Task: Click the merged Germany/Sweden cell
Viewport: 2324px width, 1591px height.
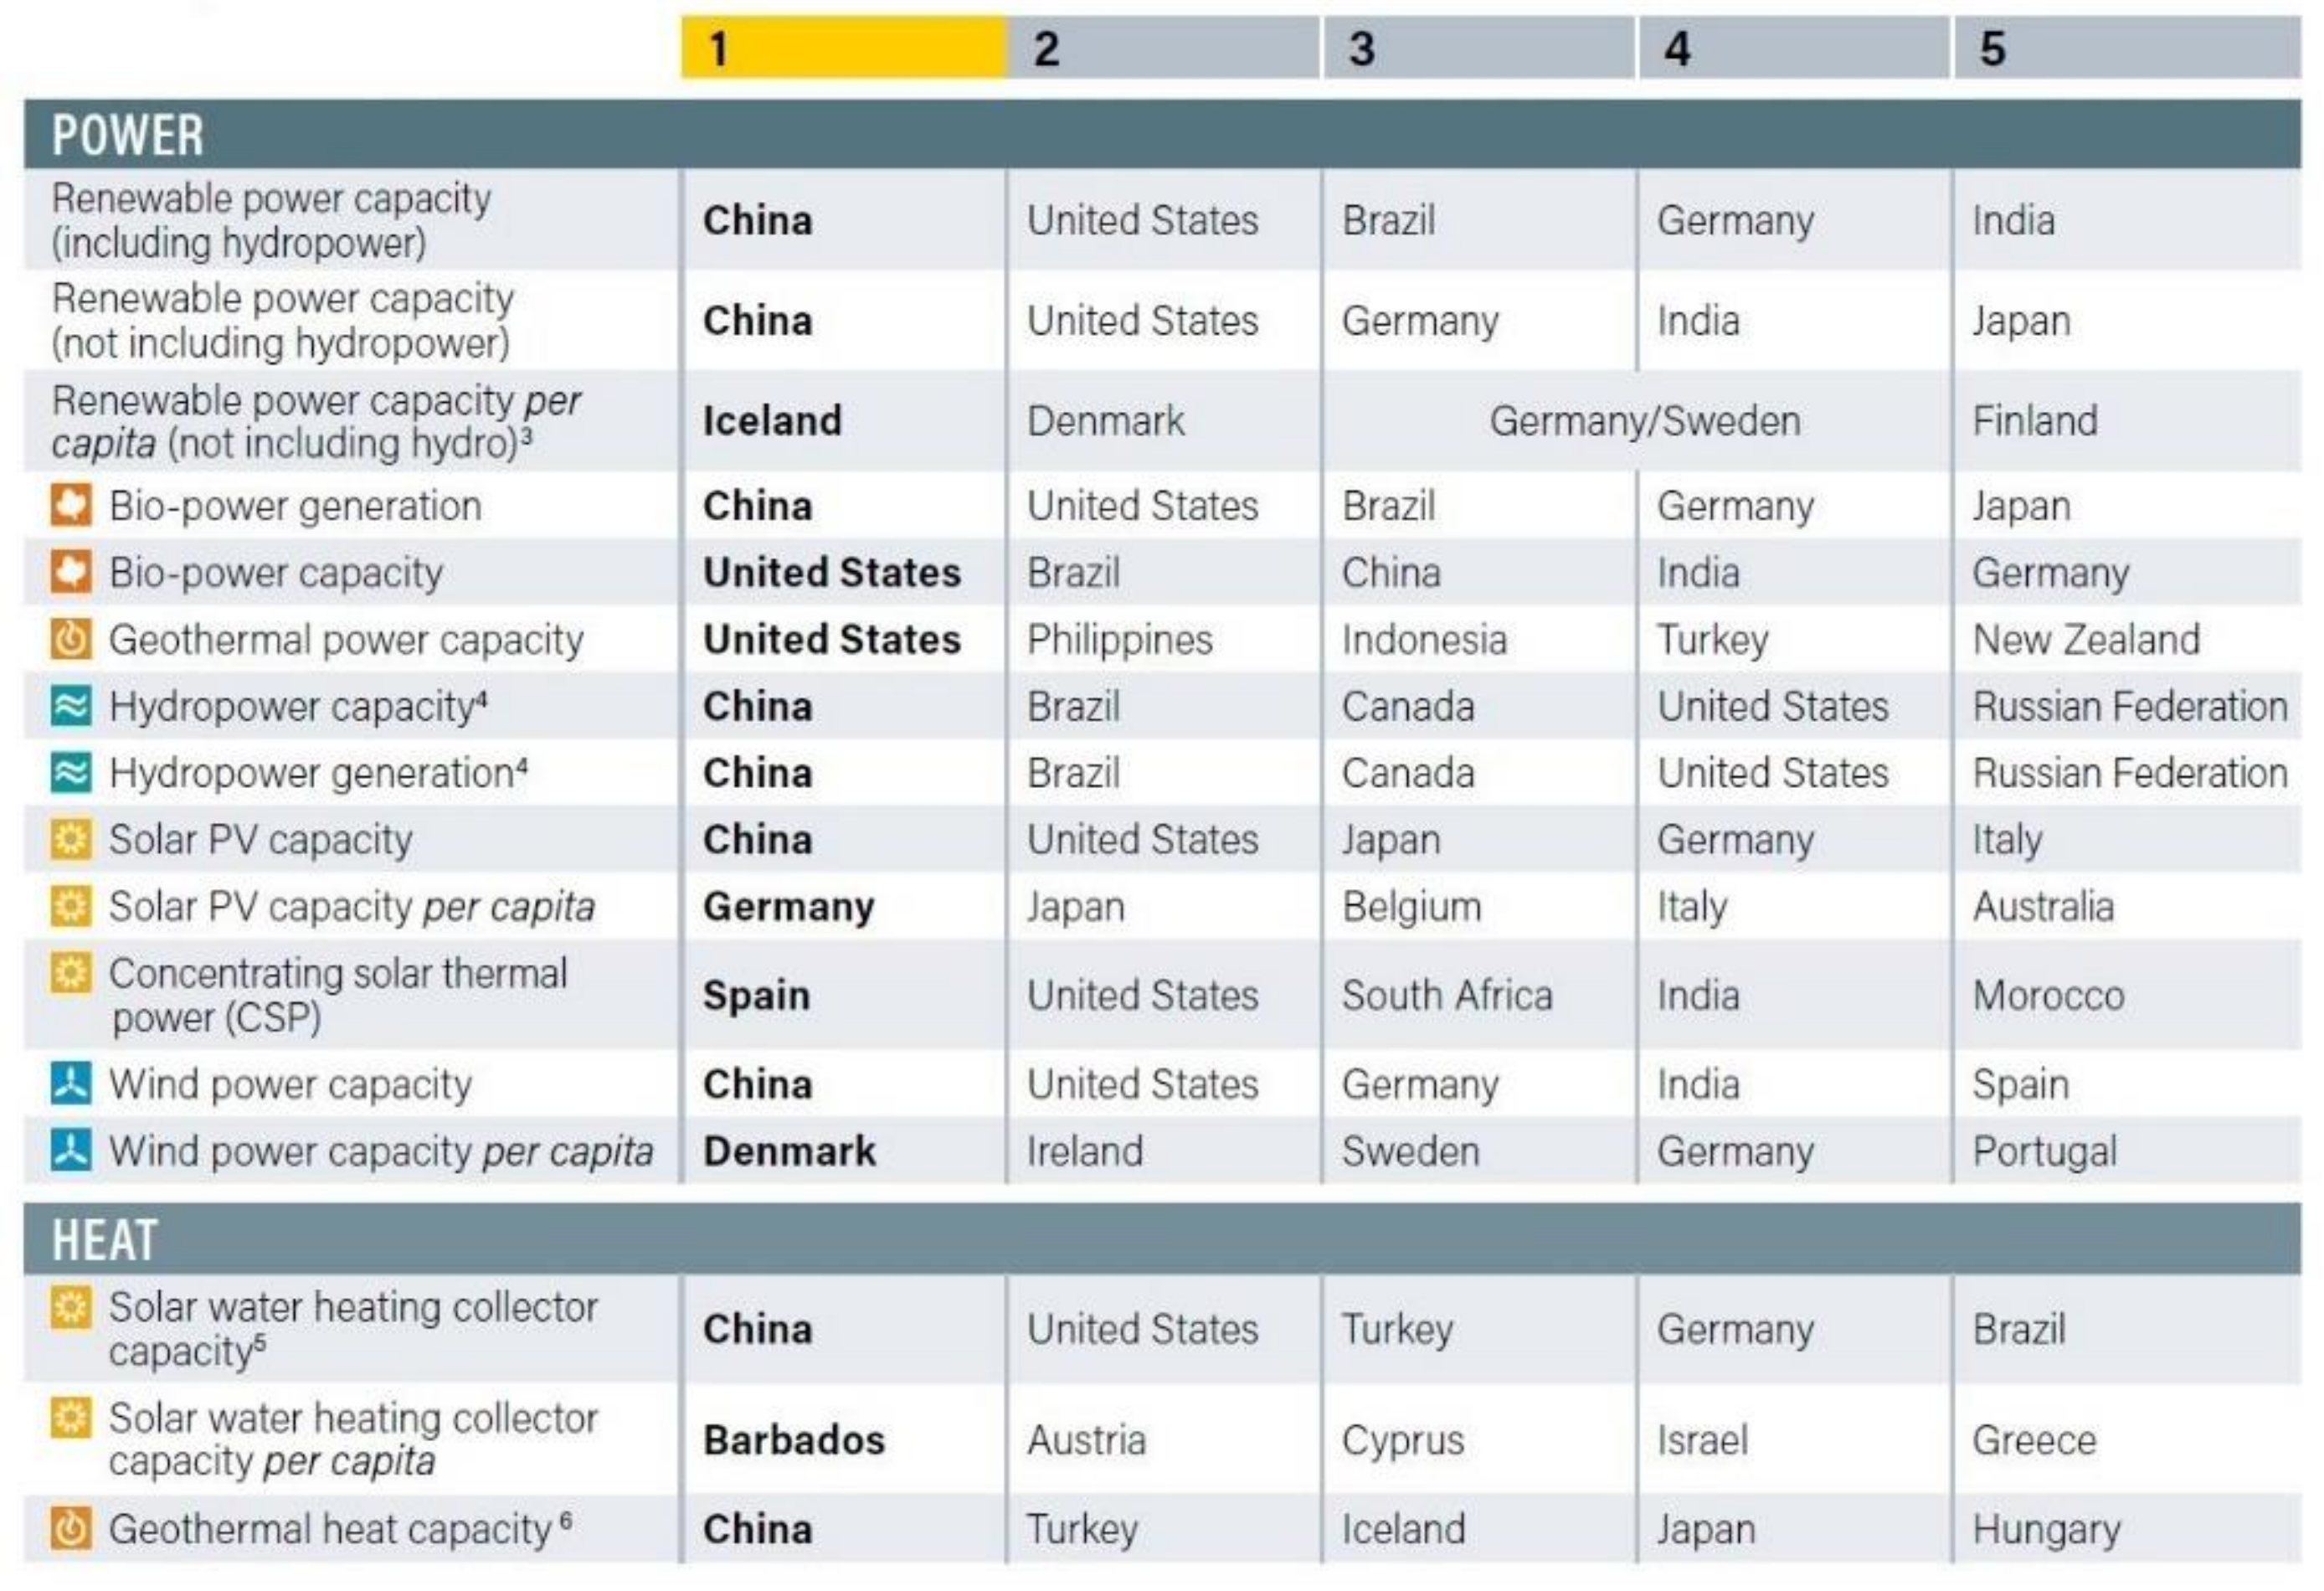Action: (x=1644, y=421)
